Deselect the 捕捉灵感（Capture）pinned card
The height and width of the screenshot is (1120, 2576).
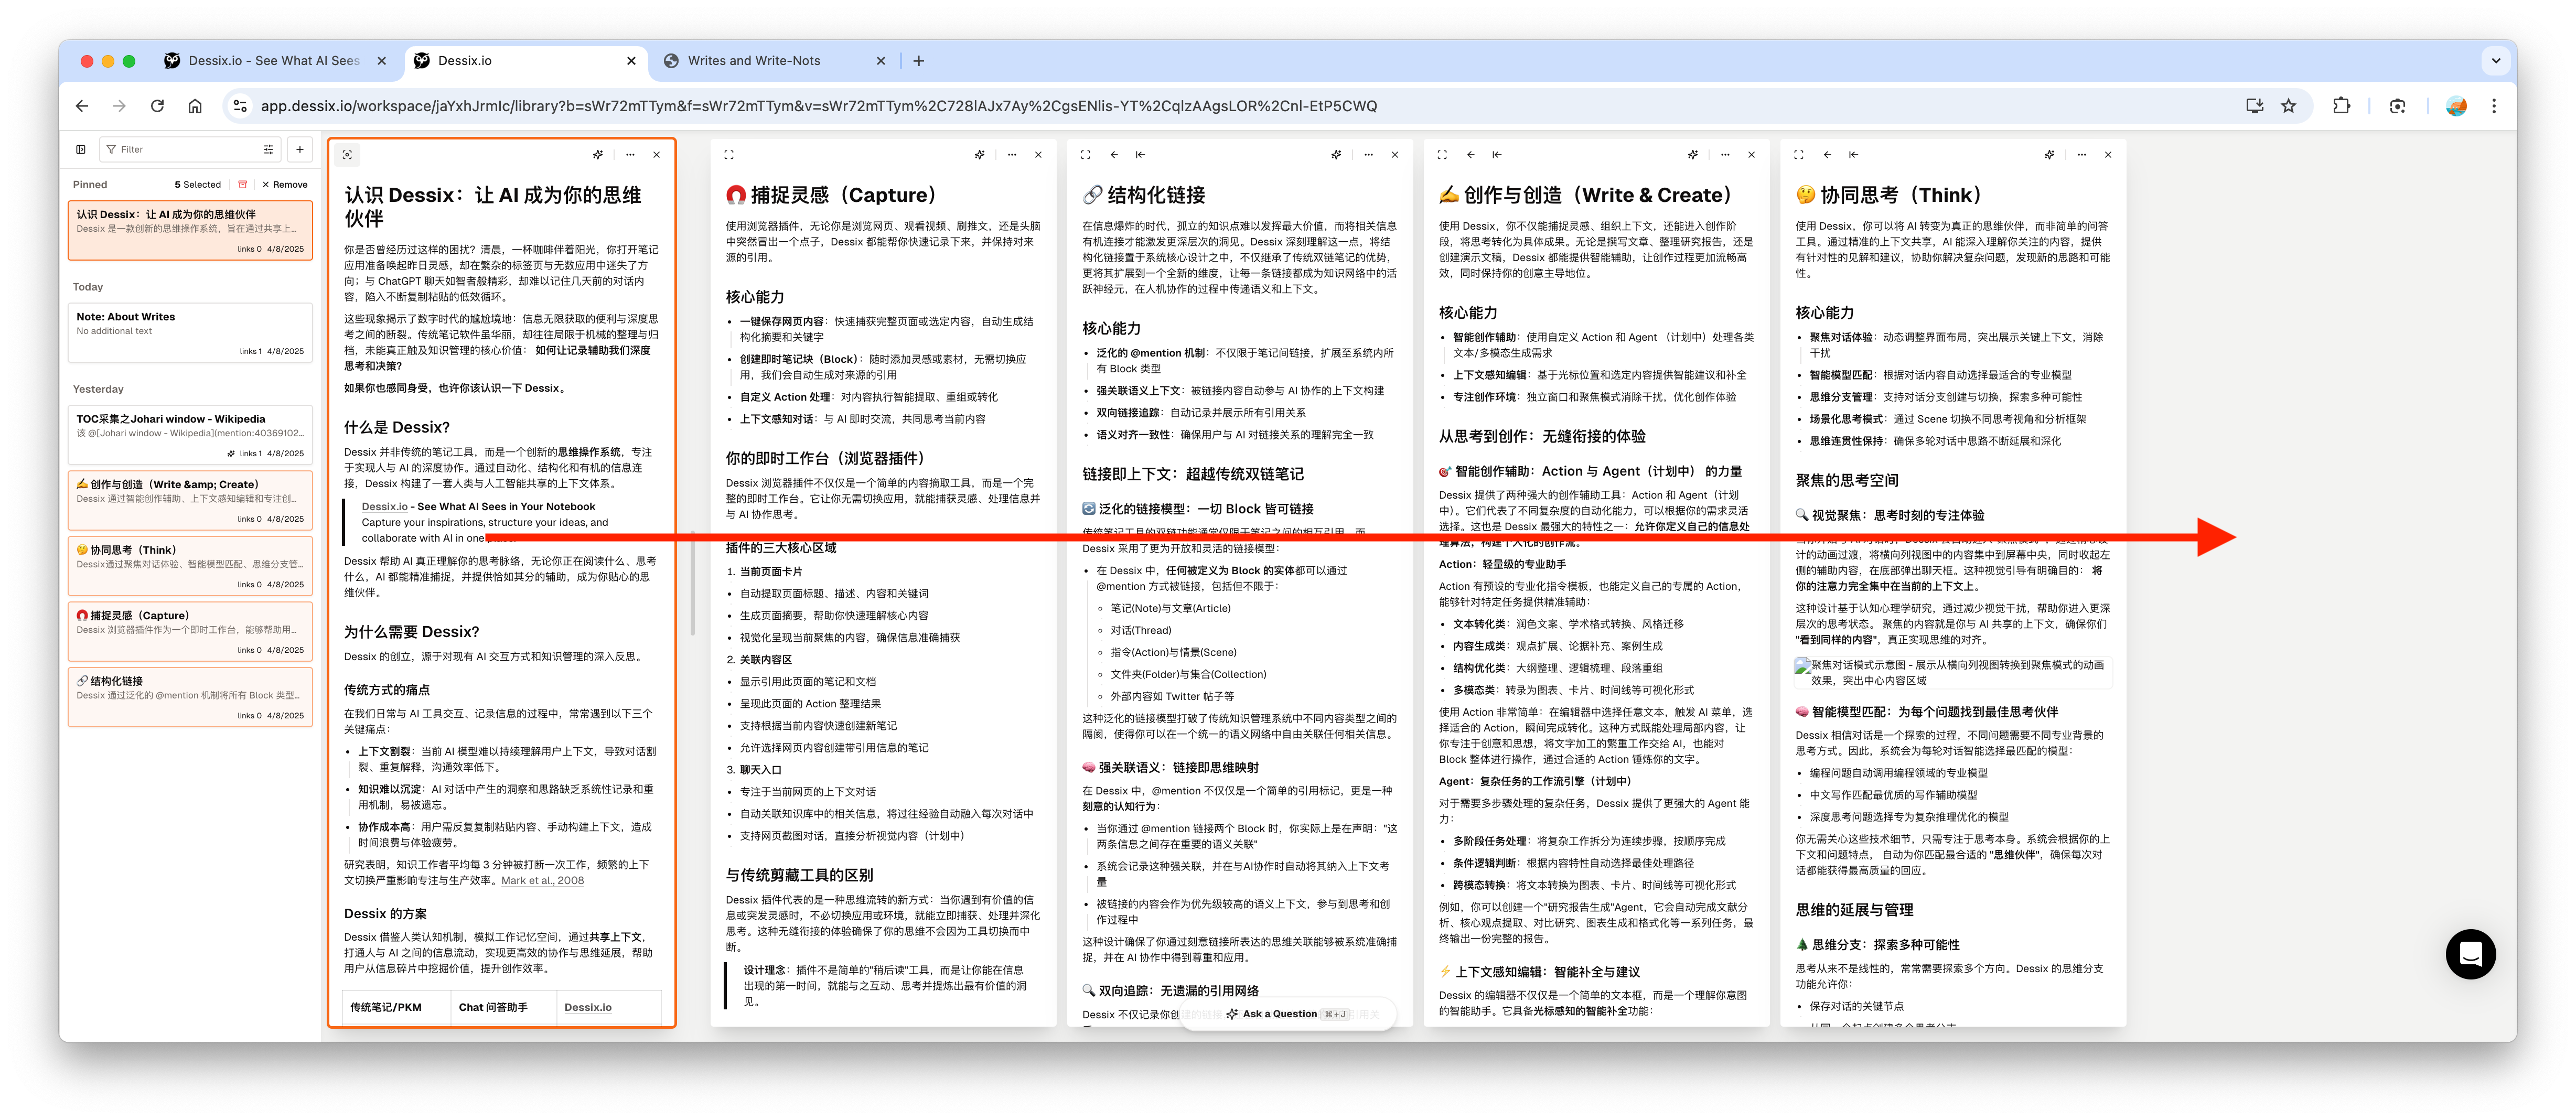click(x=190, y=631)
